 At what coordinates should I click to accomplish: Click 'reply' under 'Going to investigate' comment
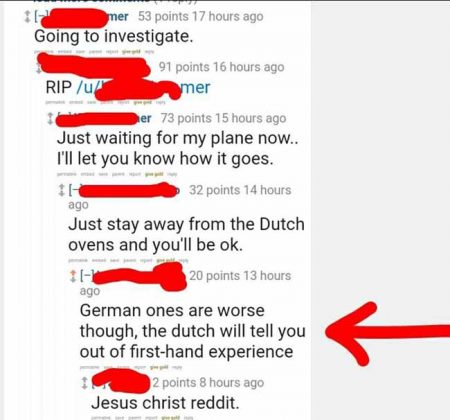149,52
